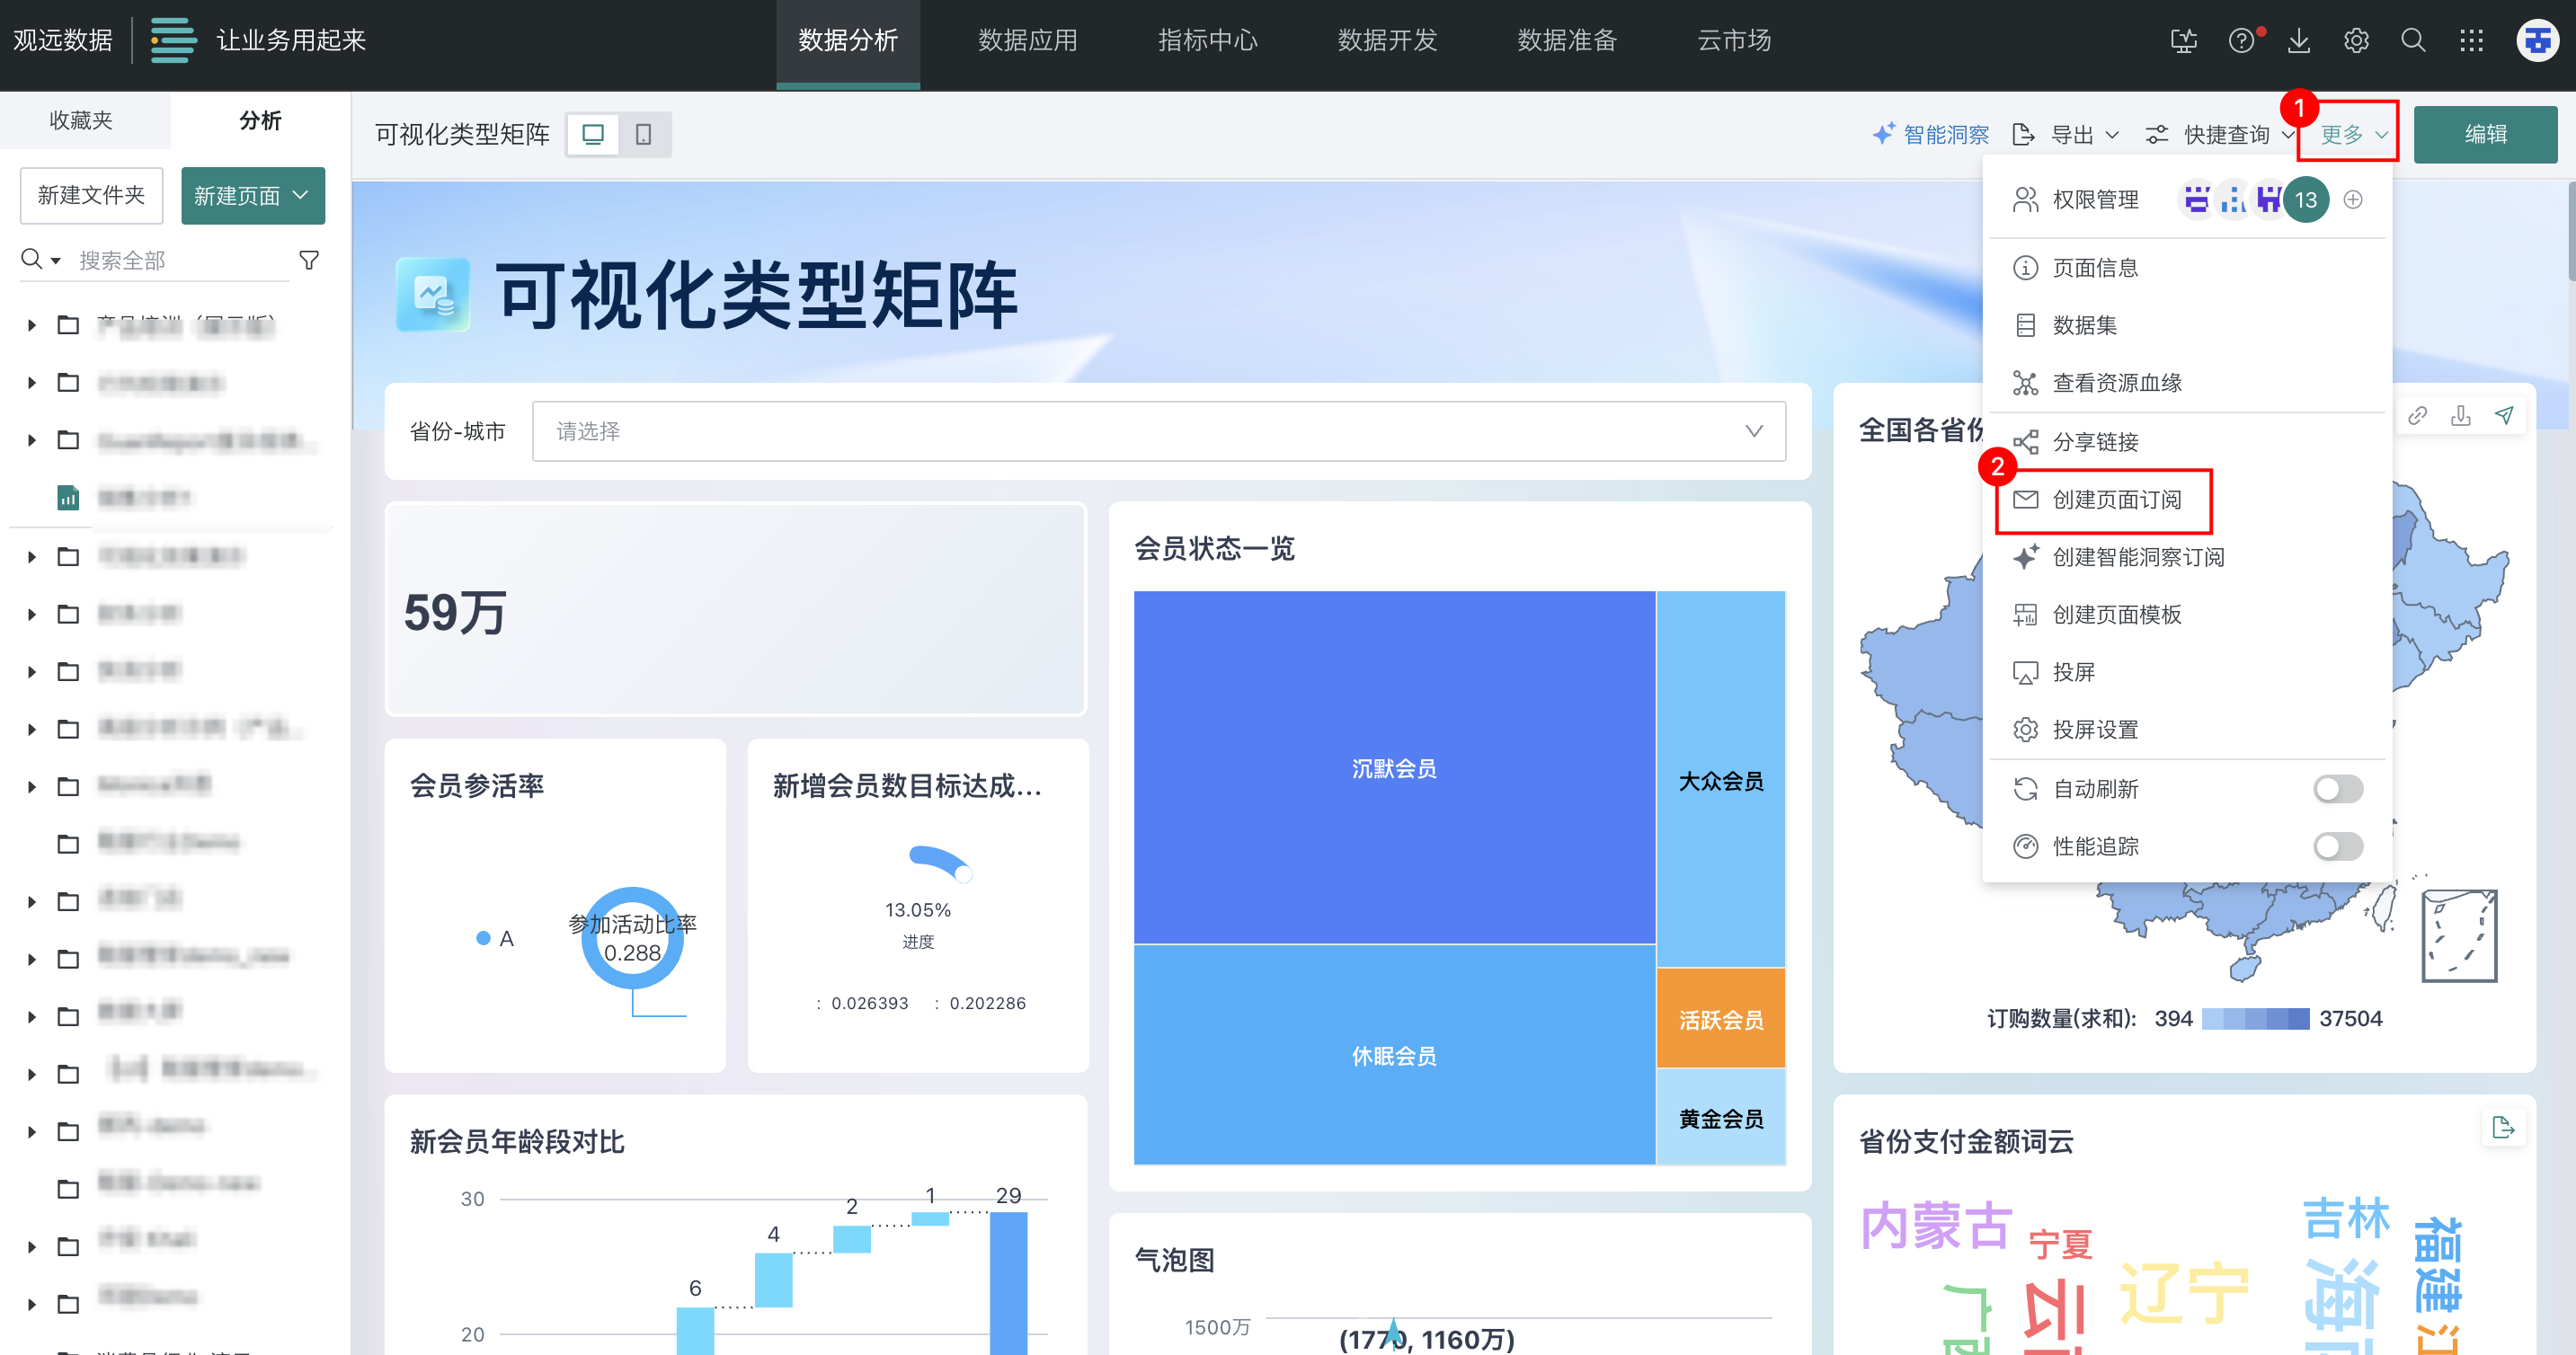Export the 省份支付金额词云 card

point(2505,1128)
